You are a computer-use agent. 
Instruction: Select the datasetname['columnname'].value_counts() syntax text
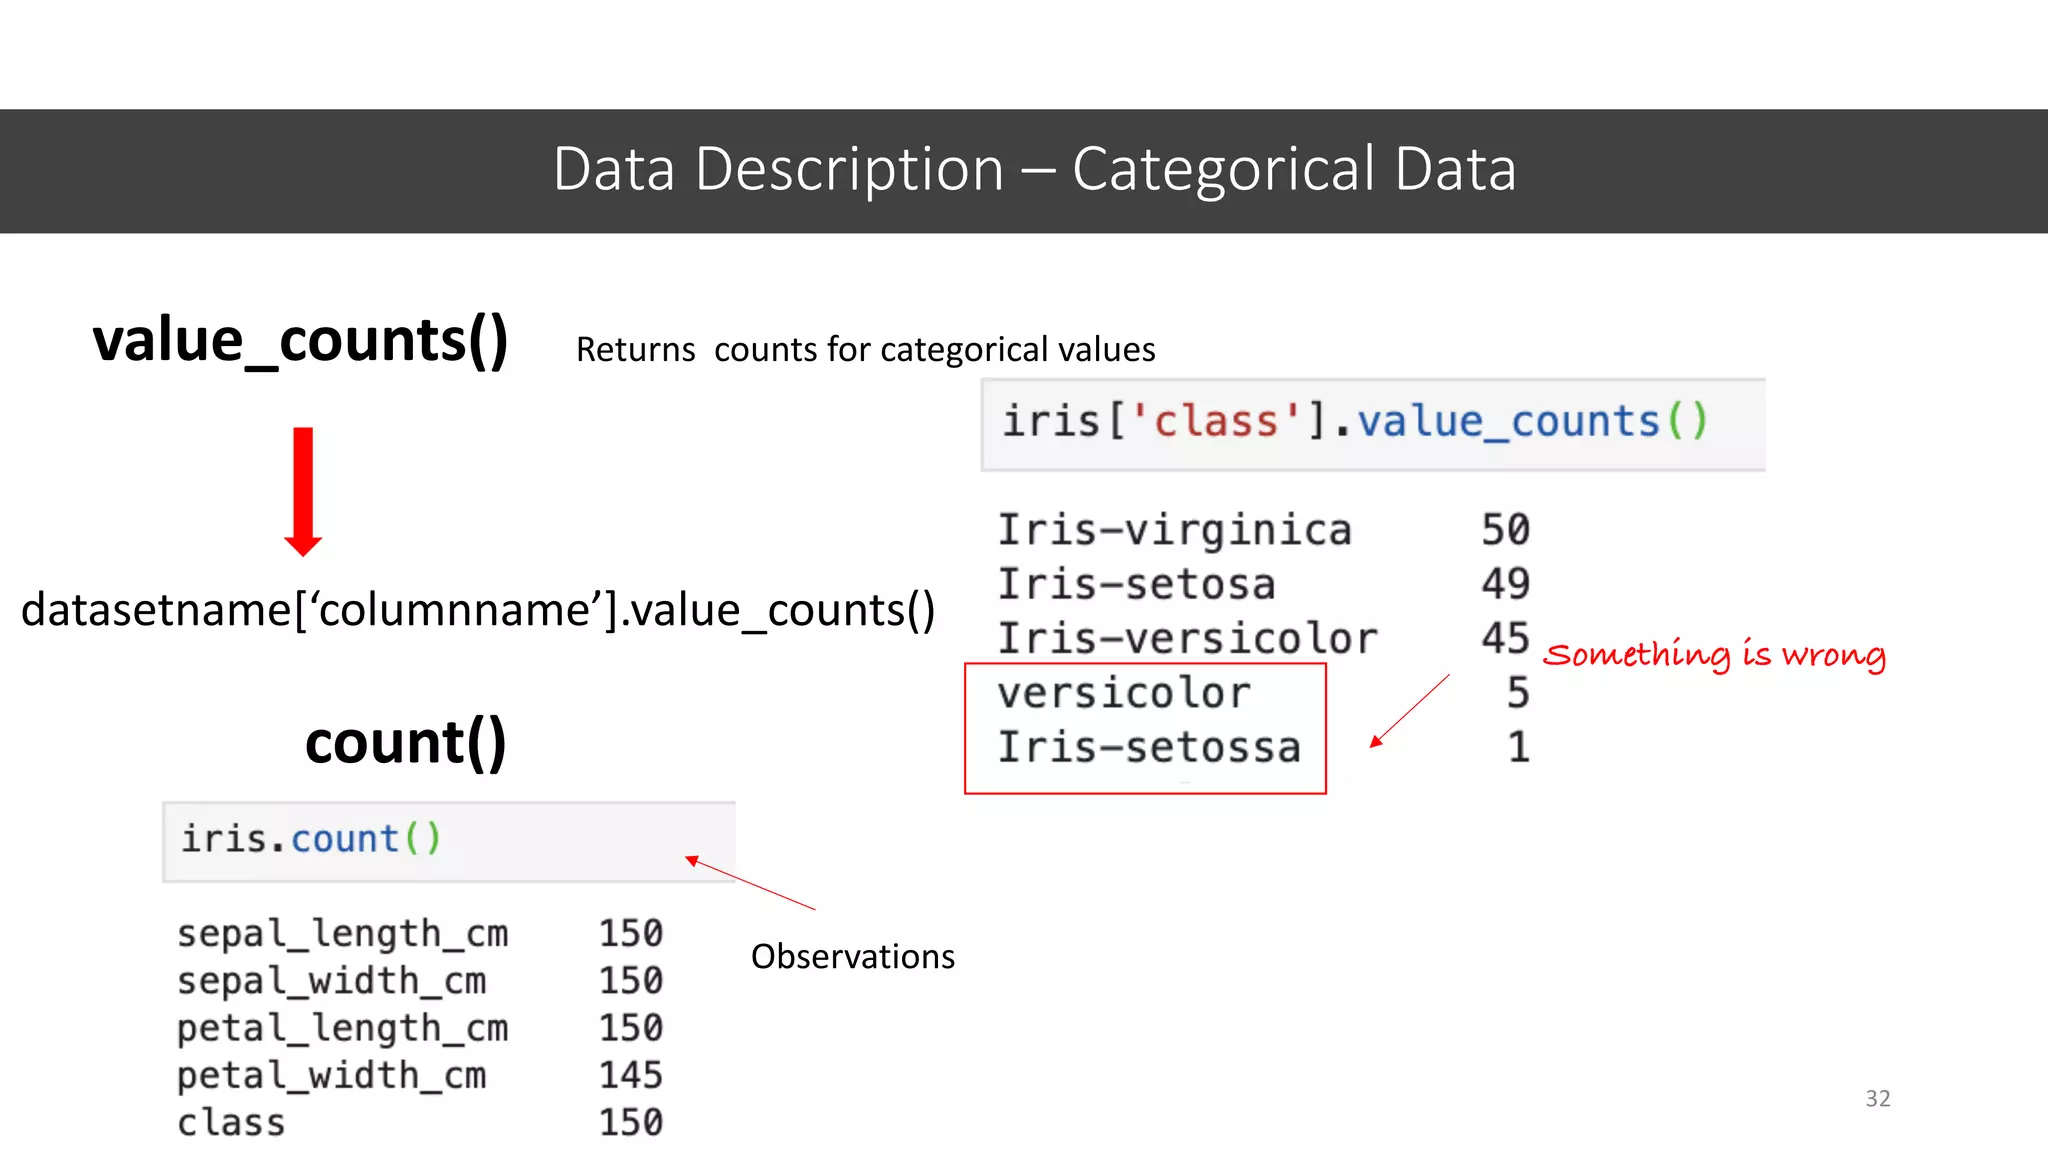coord(478,610)
